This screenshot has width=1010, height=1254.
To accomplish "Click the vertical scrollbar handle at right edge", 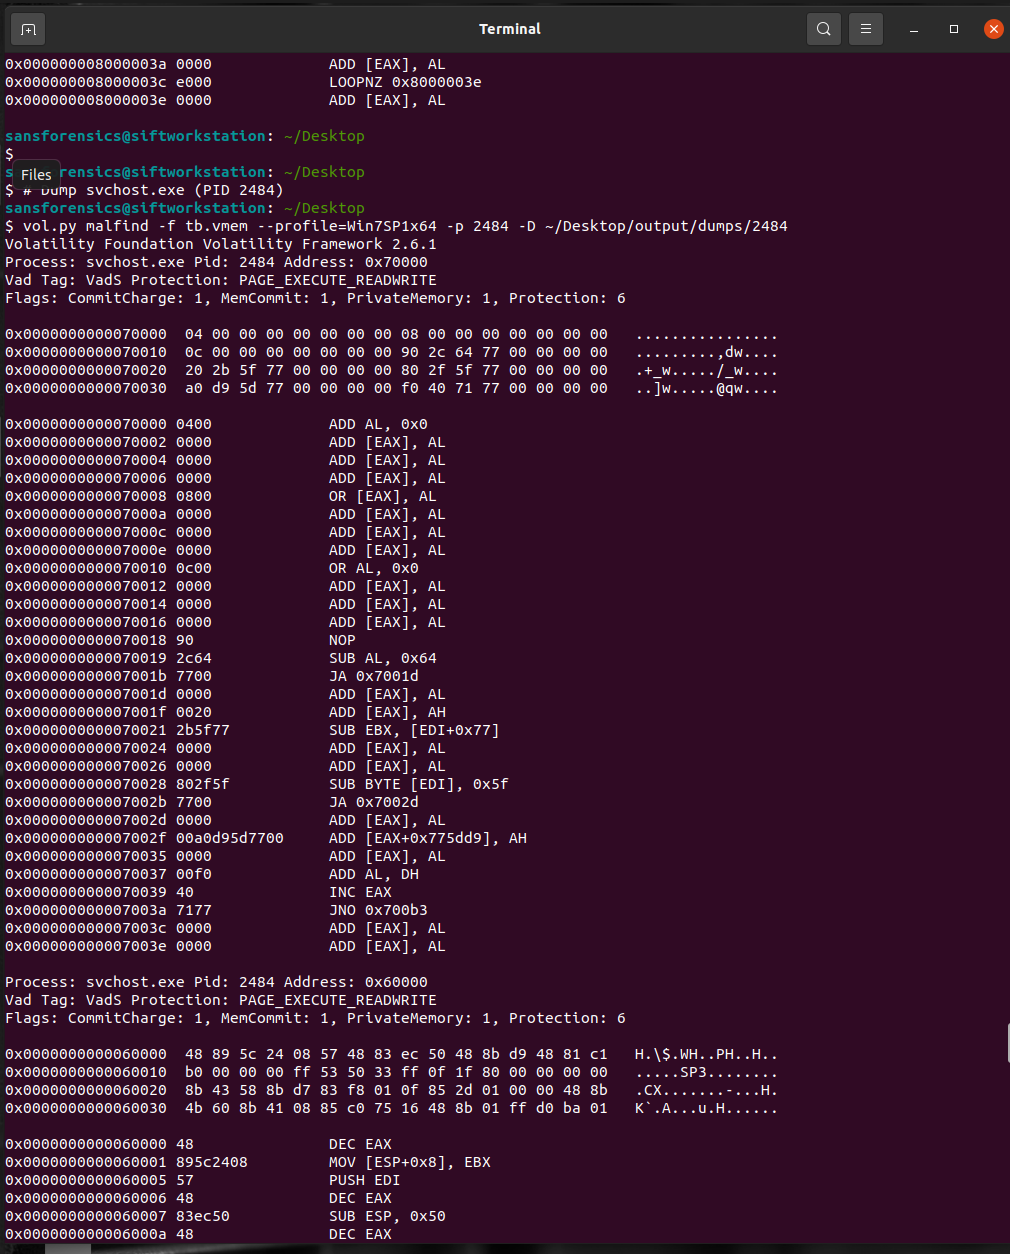I will [x=1006, y=1045].
